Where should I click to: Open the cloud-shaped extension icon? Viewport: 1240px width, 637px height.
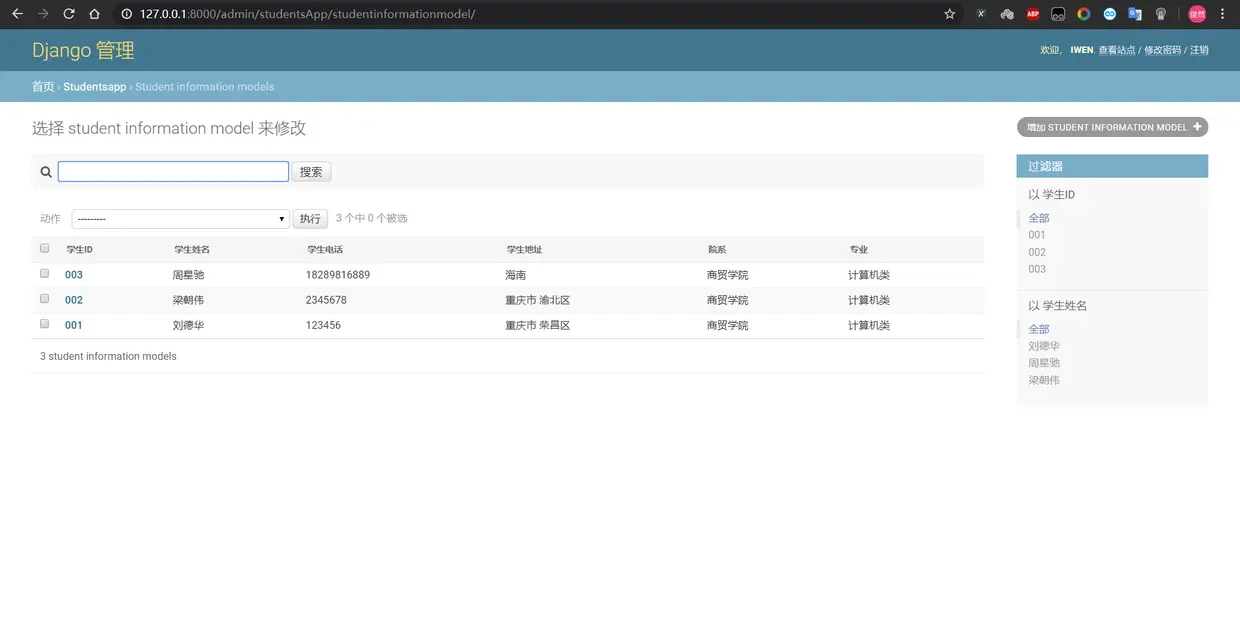1007,14
